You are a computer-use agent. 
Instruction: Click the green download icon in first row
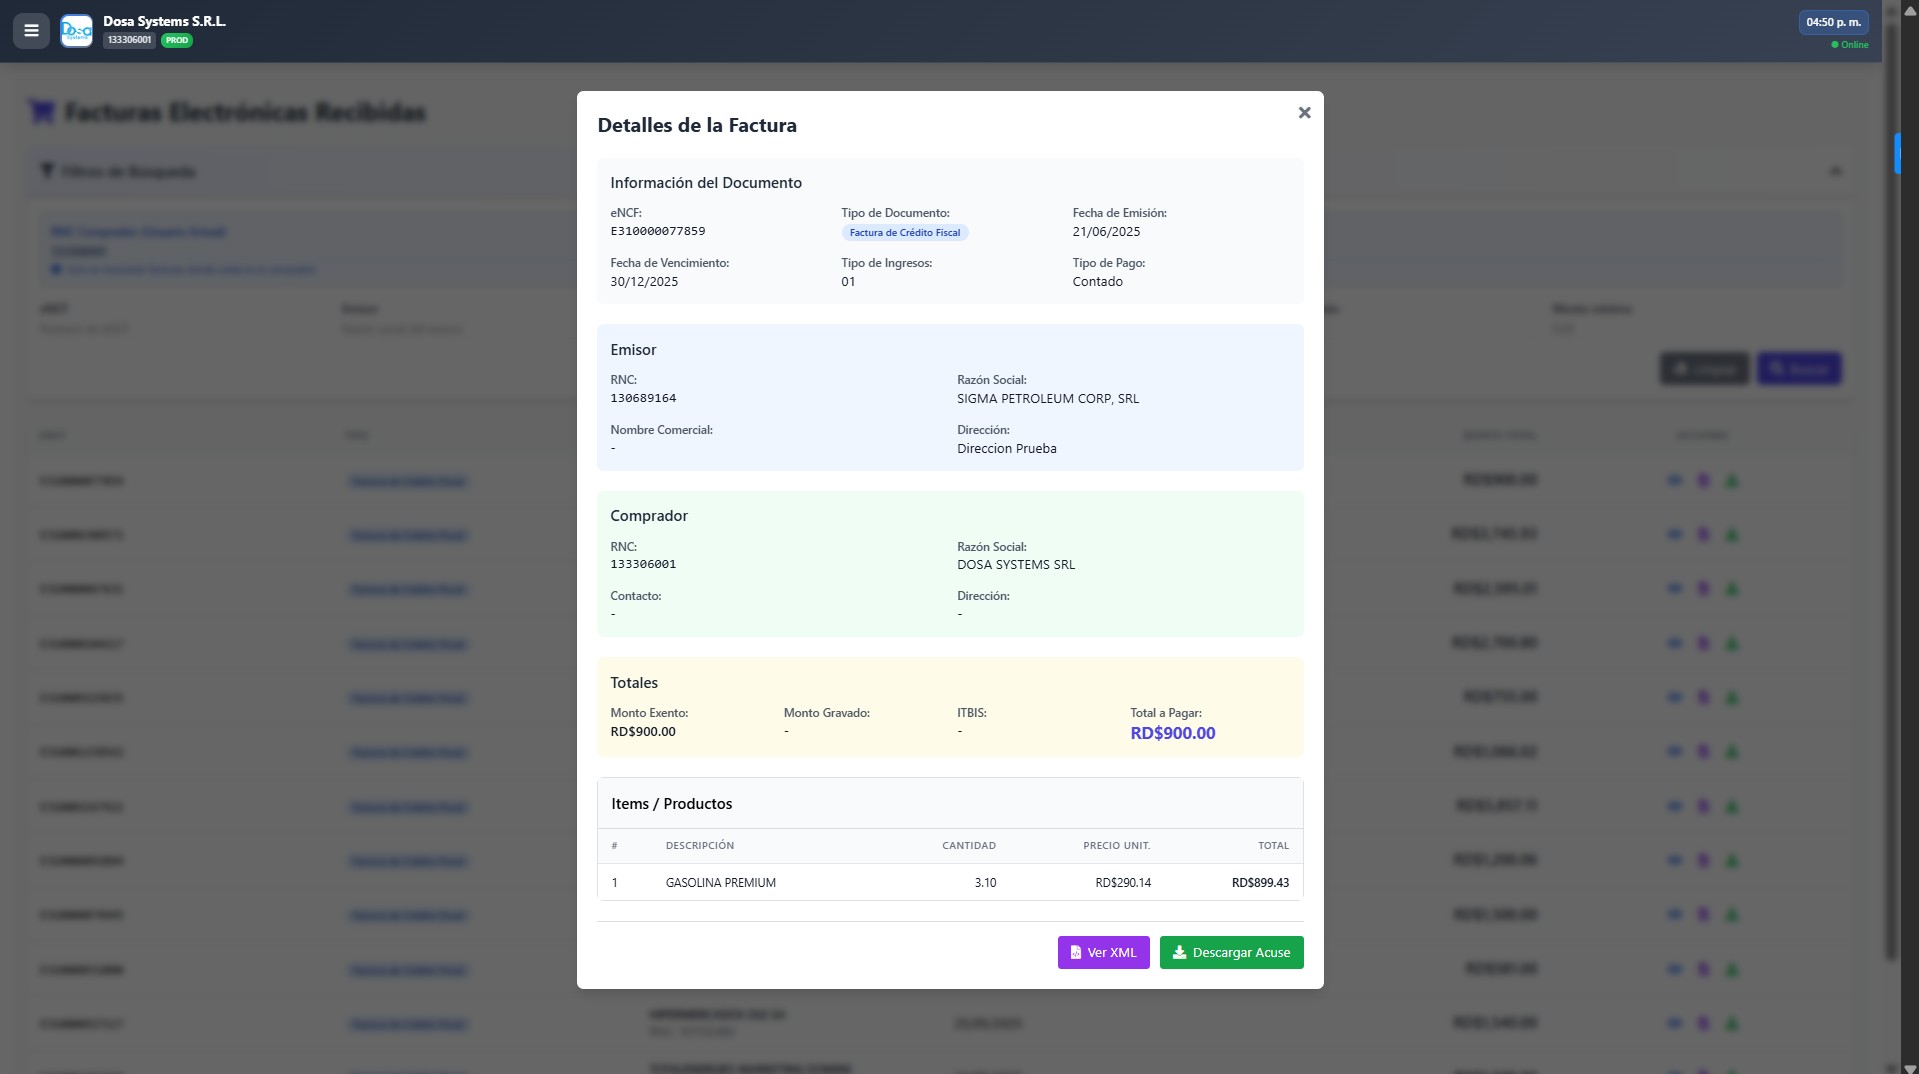1732,481
